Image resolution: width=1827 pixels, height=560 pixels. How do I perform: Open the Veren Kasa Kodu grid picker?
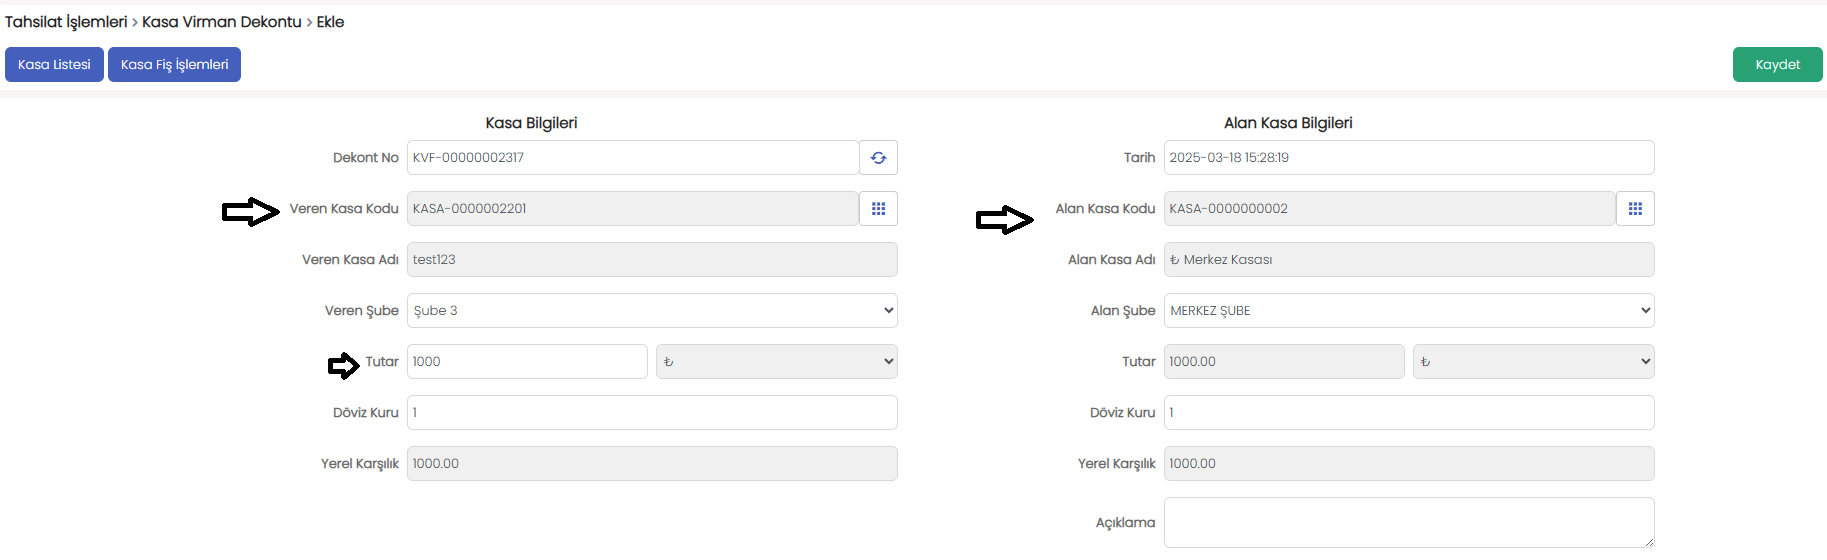tap(878, 209)
